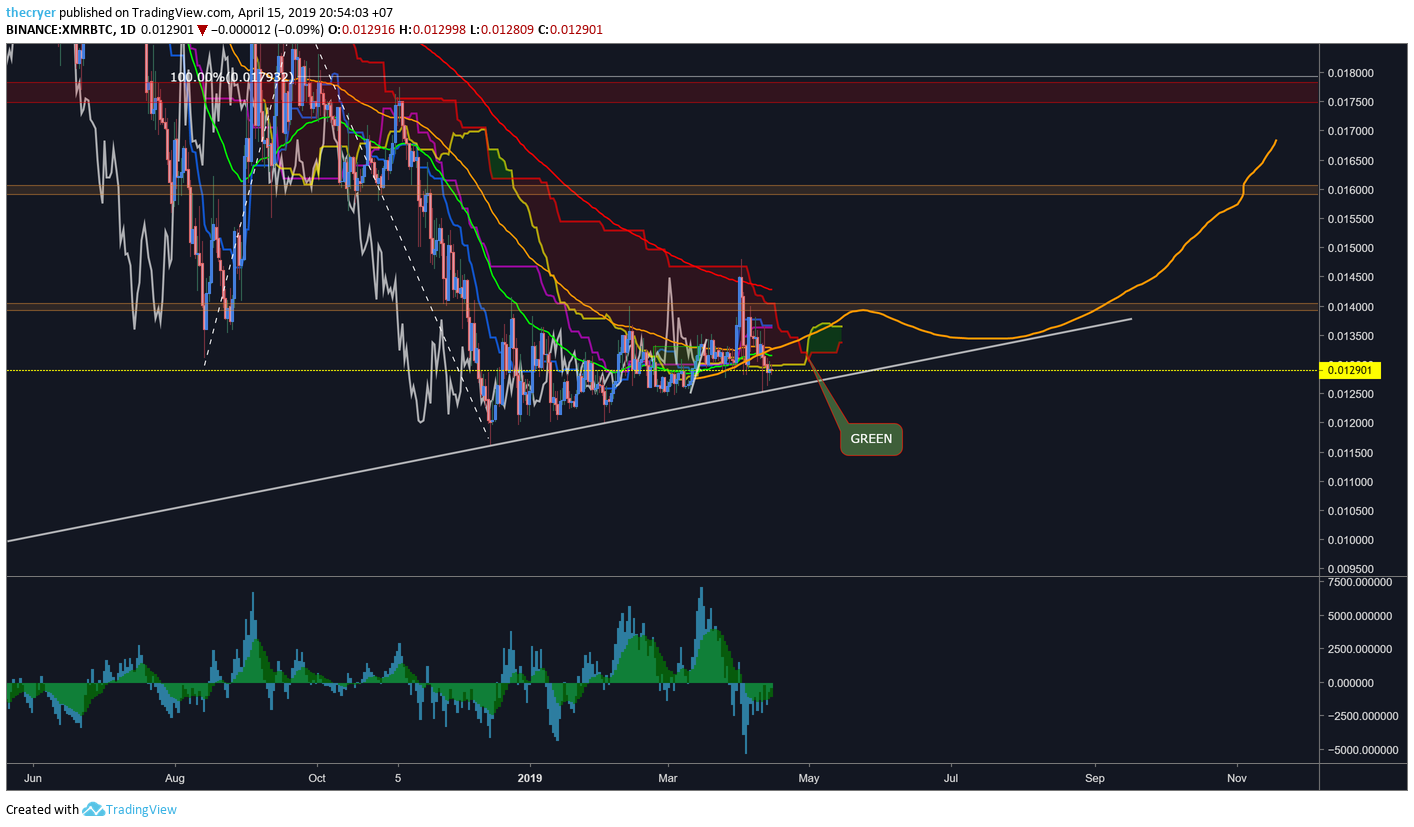Image resolution: width=1414 pixels, height=827 pixels.
Task: Click the small green projected cloud area
Action: point(825,337)
